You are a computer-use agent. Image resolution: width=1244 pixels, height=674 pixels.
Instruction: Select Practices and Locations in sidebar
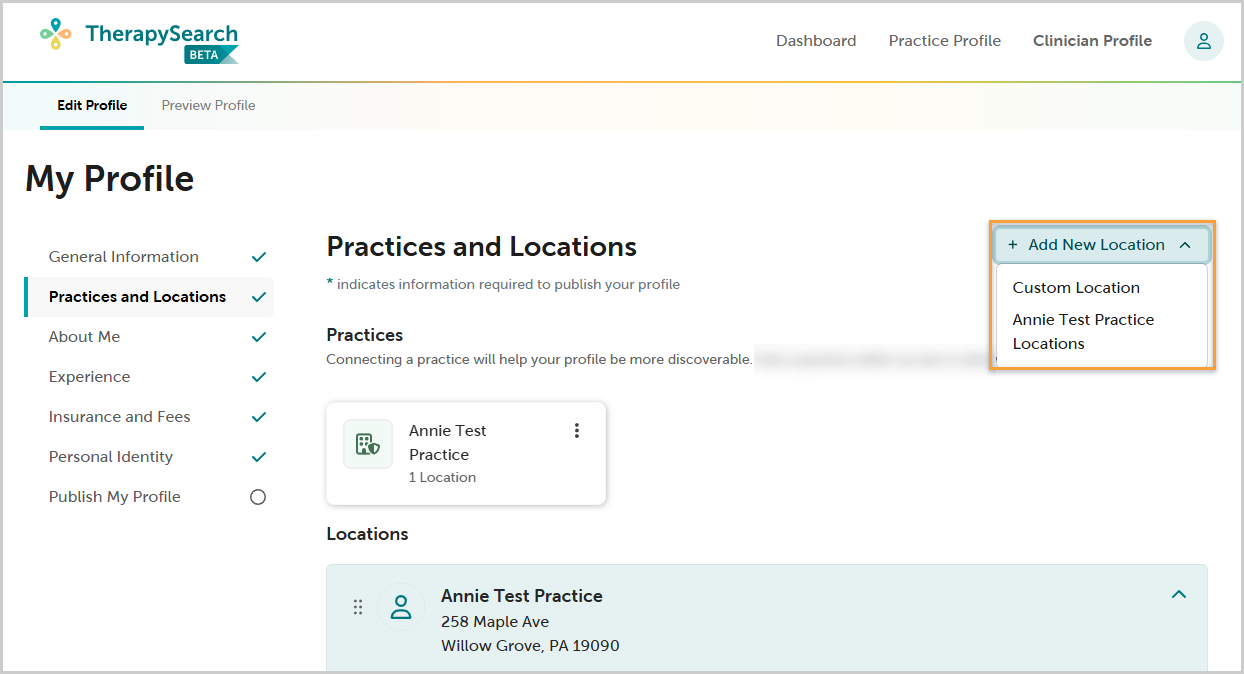click(137, 297)
